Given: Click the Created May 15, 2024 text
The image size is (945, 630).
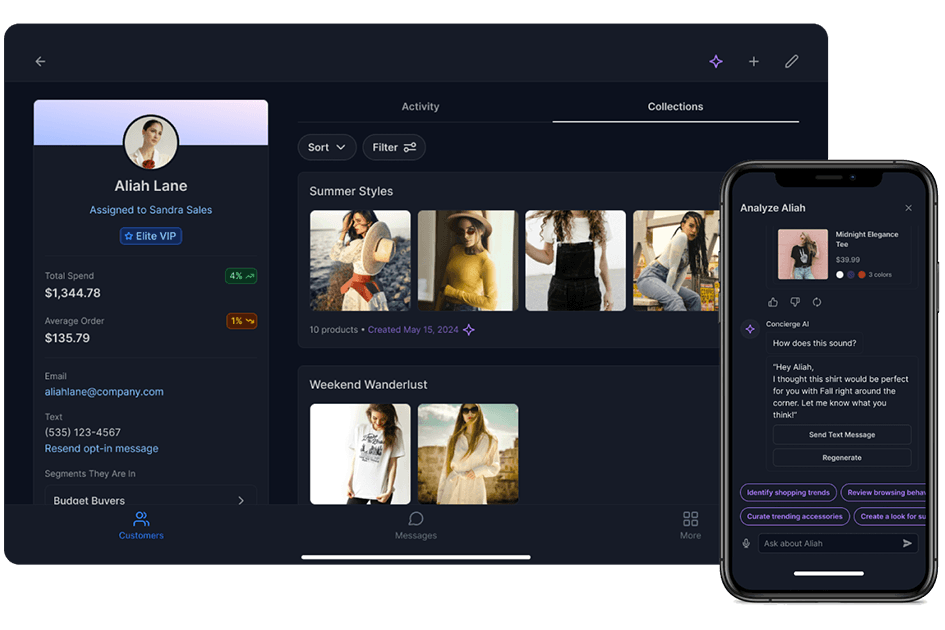Looking at the screenshot, I should click(x=413, y=330).
